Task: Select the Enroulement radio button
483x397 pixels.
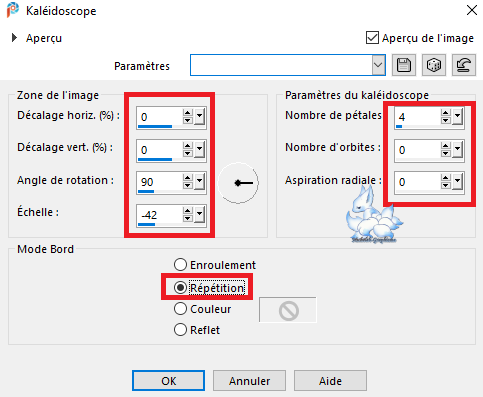Action: coord(180,265)
